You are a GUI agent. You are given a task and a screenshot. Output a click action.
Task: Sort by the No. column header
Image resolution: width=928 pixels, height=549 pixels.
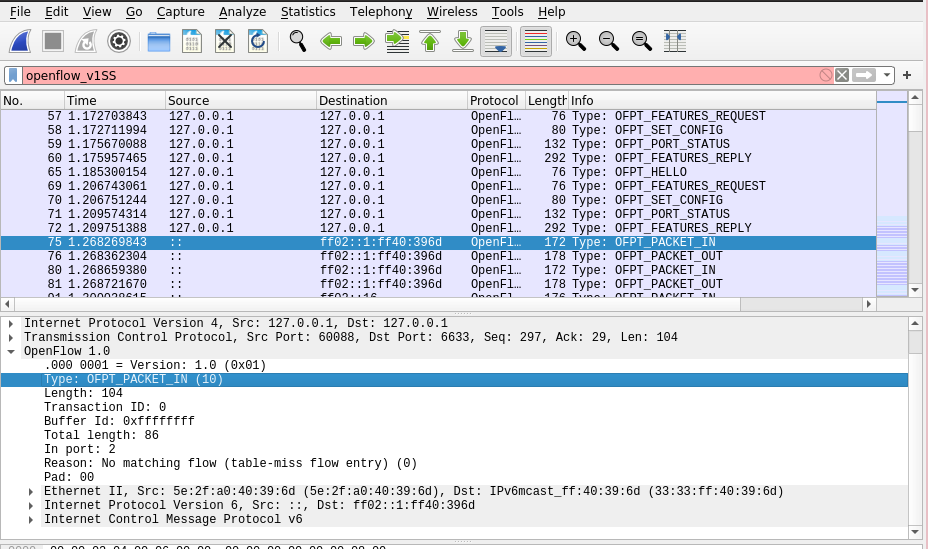click(x=32, y=101)
